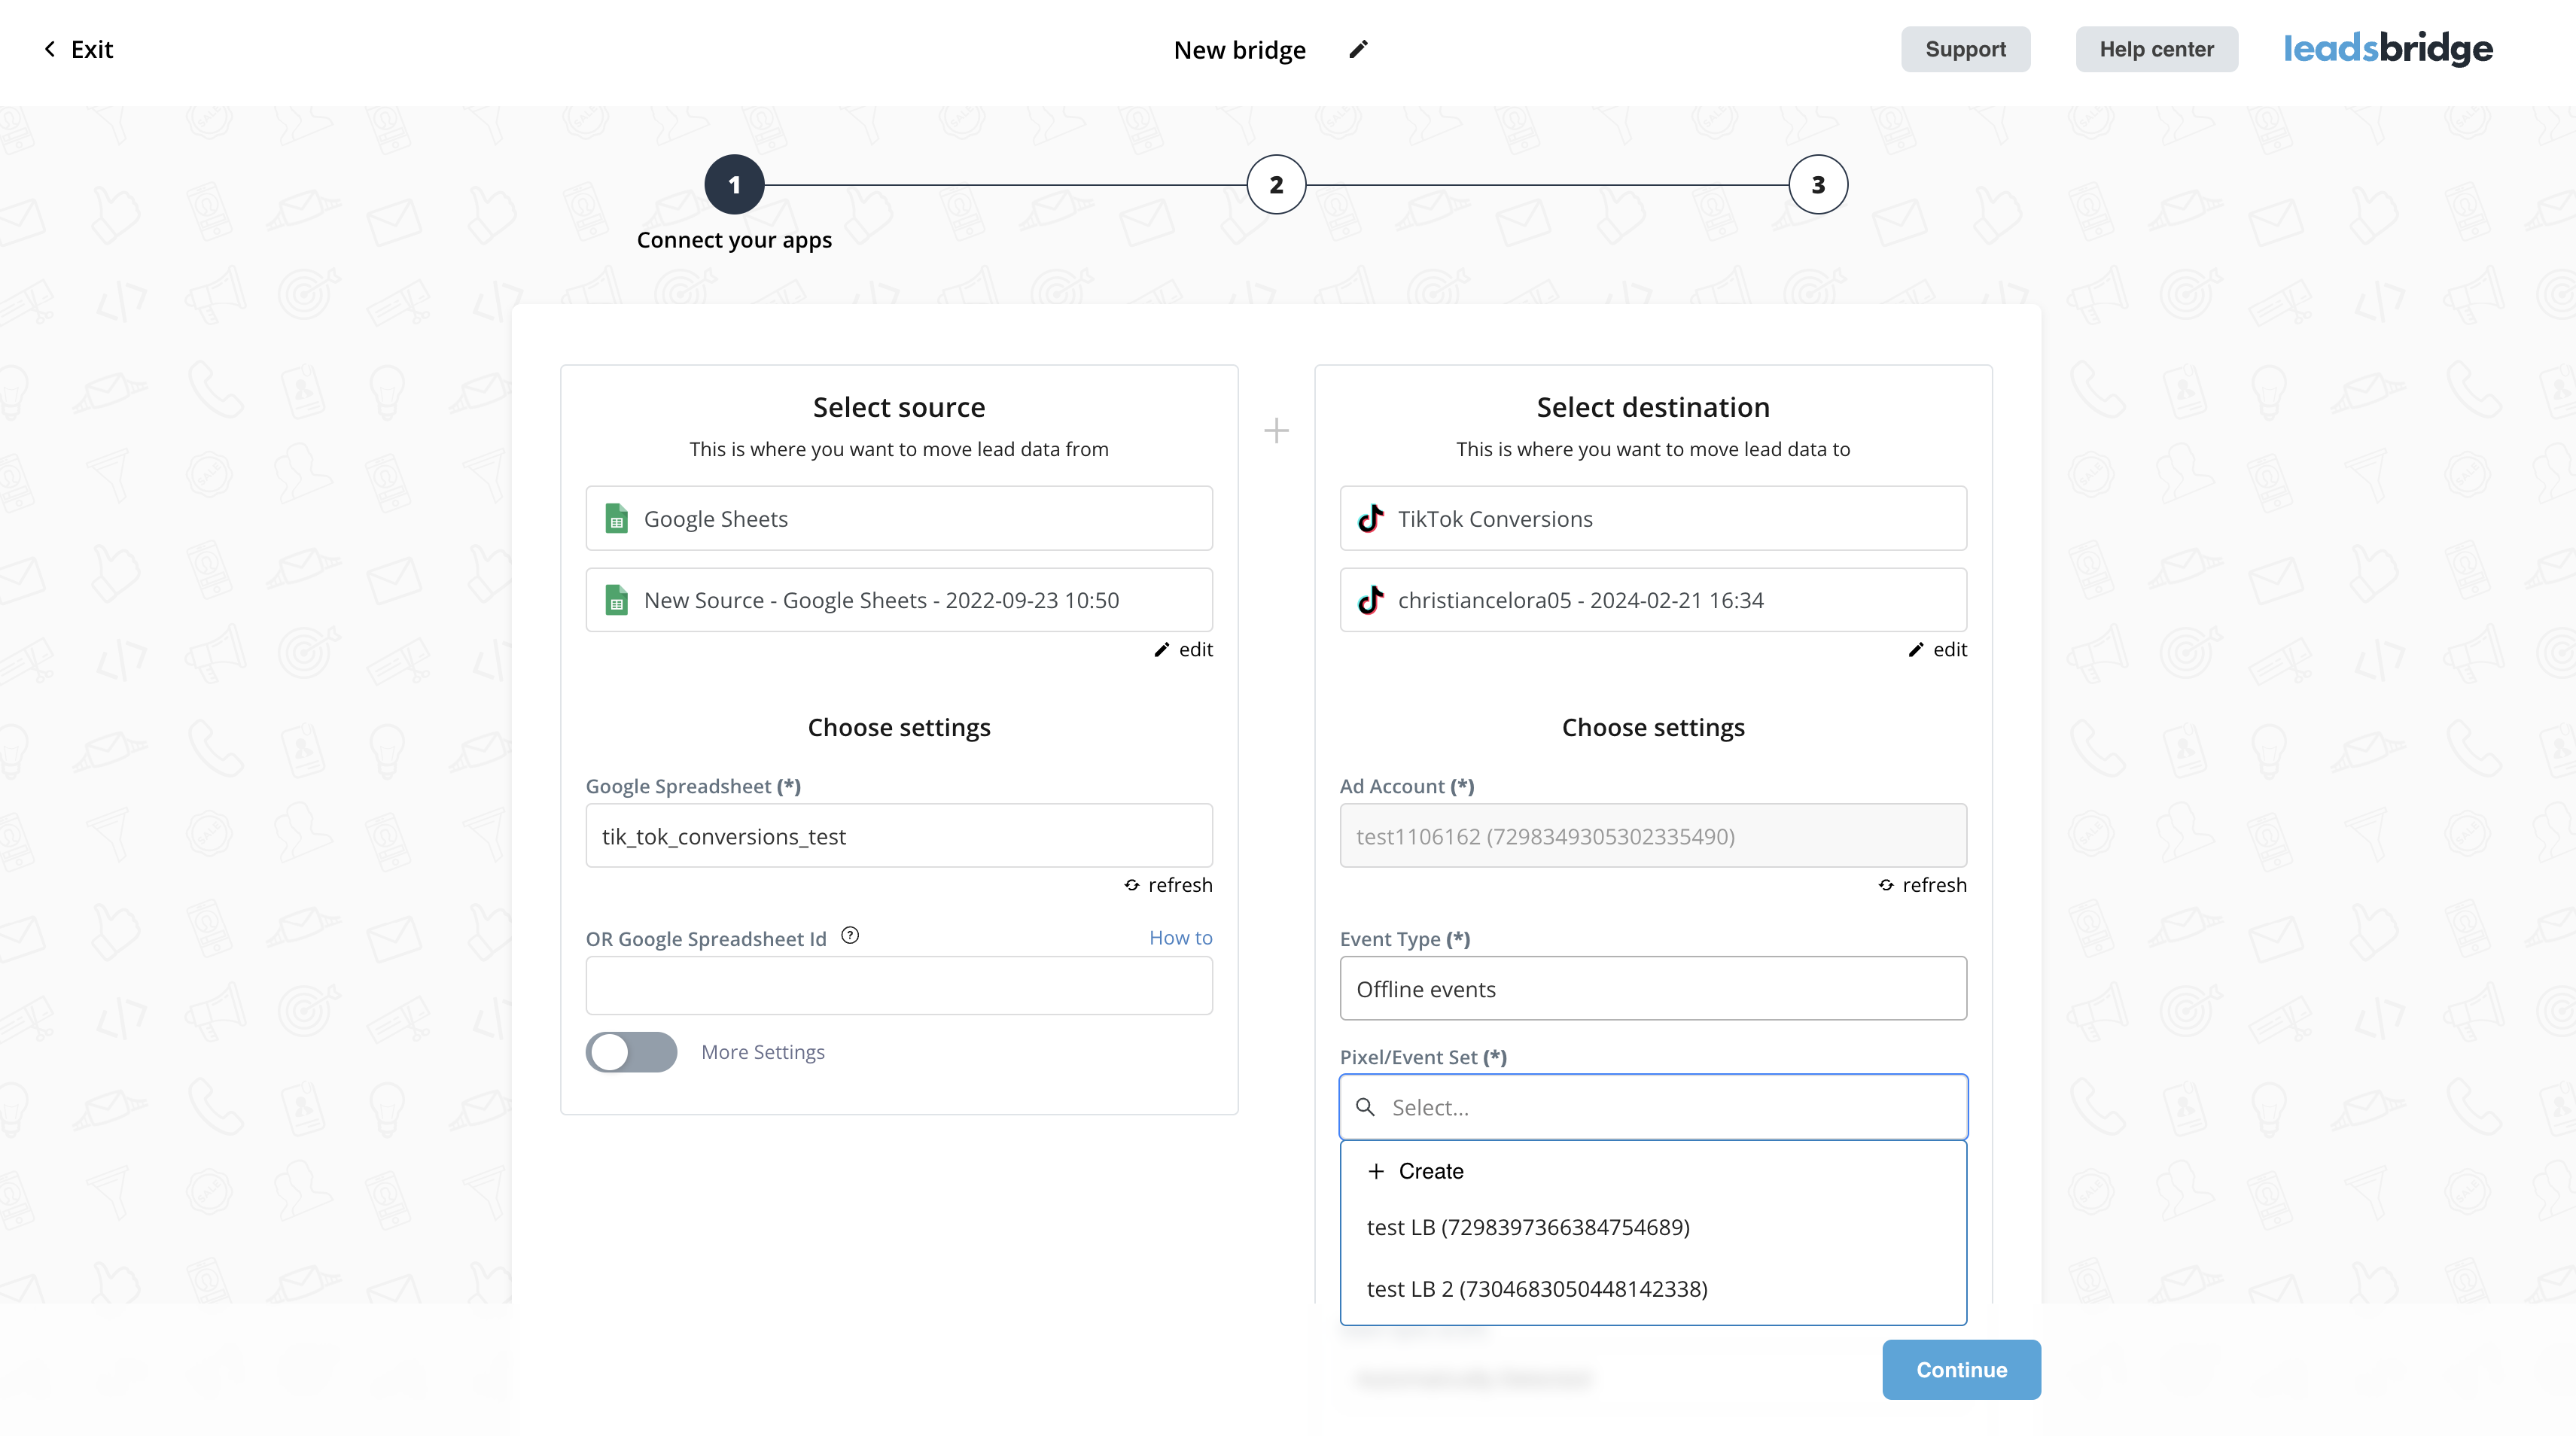This screenshot has height=1436, width=2576.
Task: Open the Help center
Action: (x=2156, y=49)
